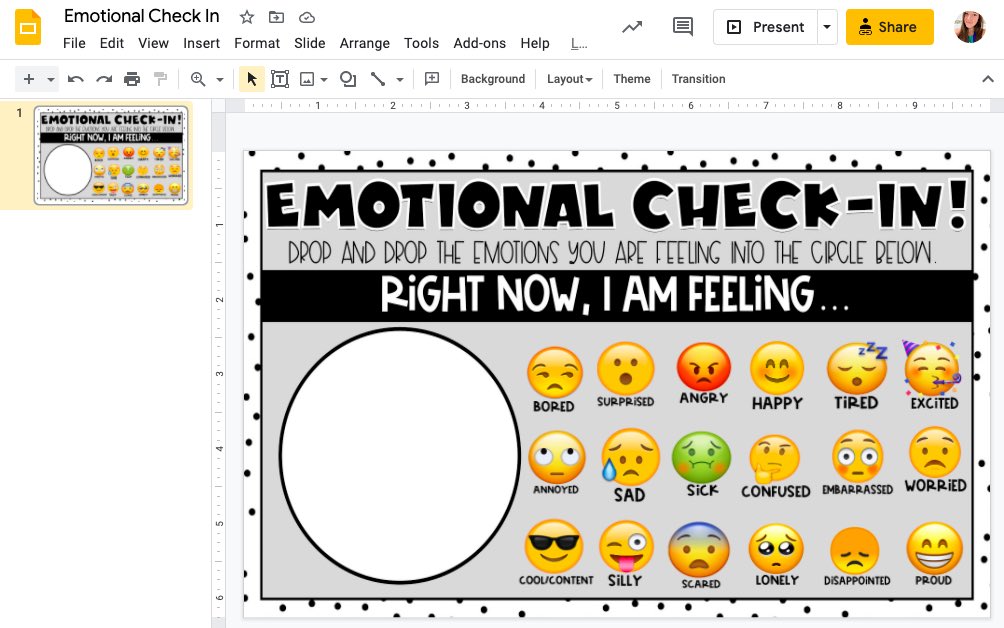This screenshot has height=628, width=1004.
Task: Star the Emotional Check In document
Action: pos(247,17)
